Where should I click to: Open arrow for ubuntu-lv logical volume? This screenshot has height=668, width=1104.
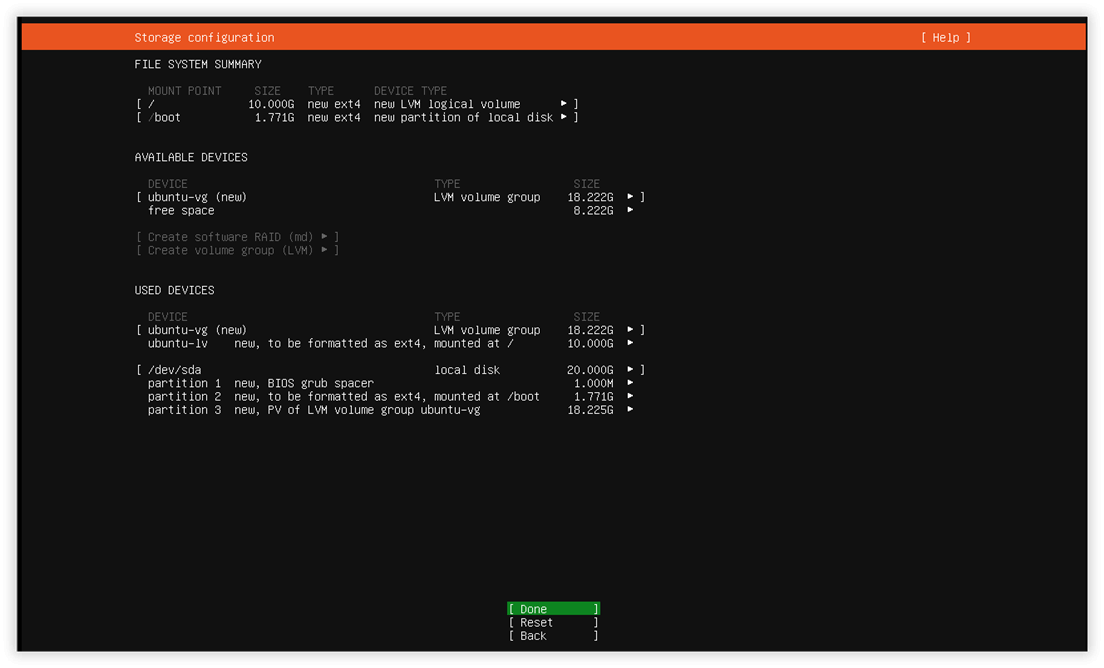click(630, 344)
